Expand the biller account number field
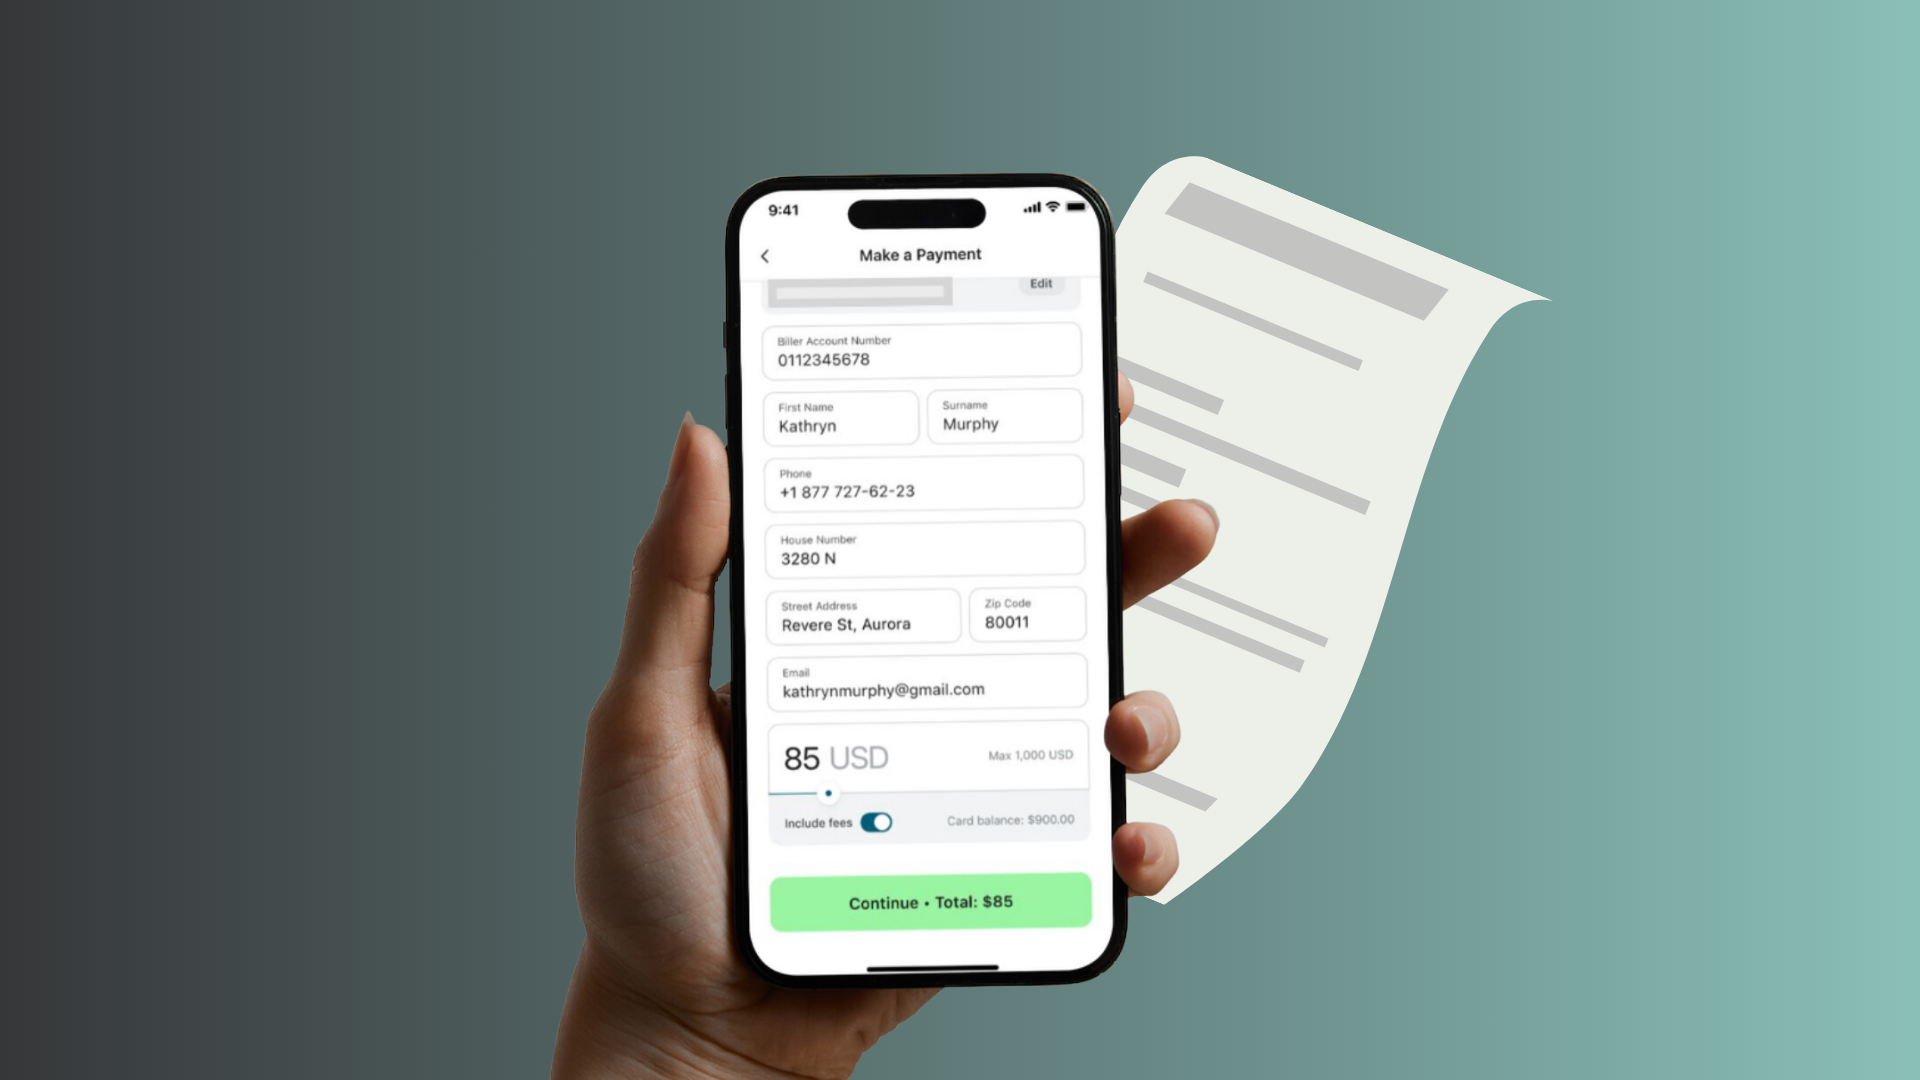1920x1080 pixels. pyautogui.click(x=923, y=353)
